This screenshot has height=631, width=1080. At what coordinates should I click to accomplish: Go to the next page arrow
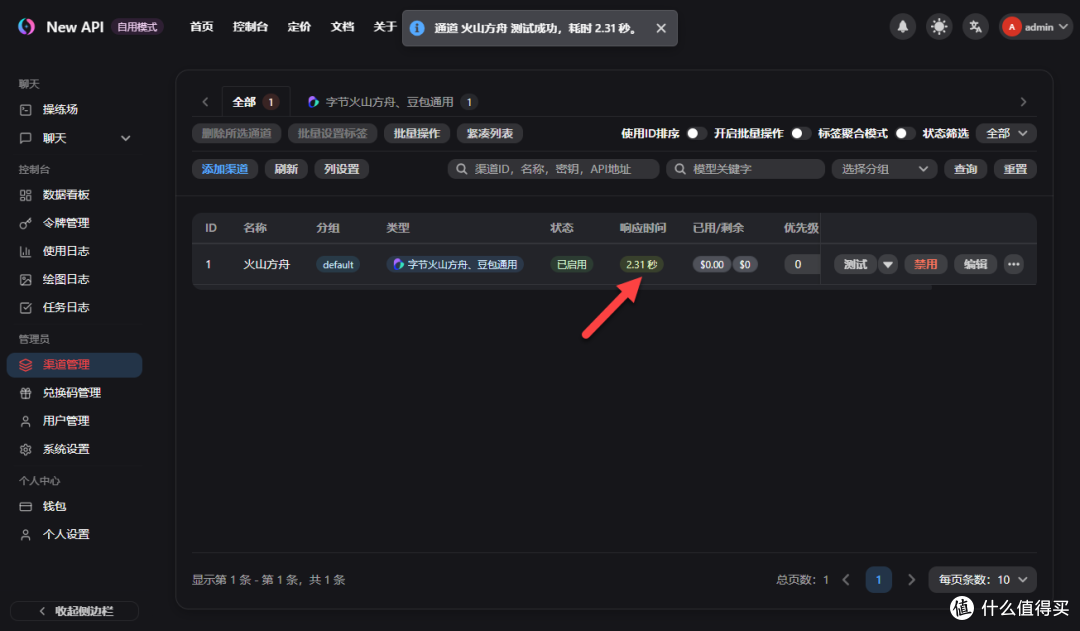tap(911, 580)
